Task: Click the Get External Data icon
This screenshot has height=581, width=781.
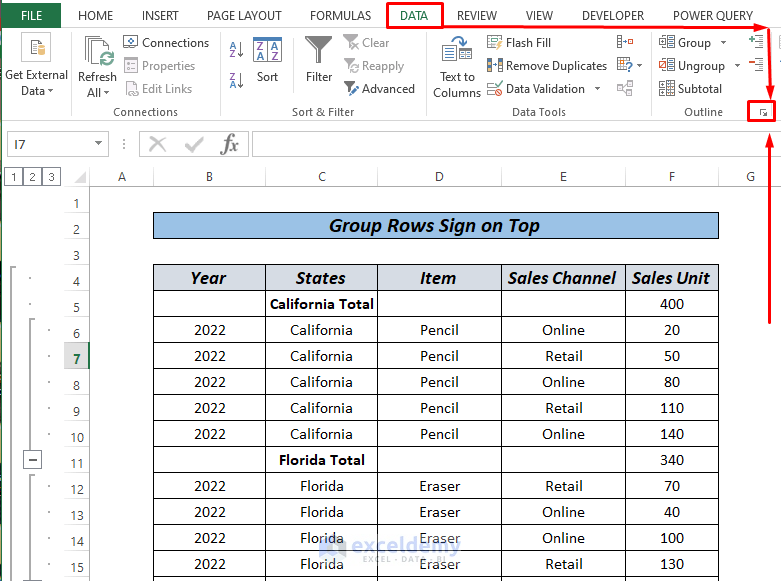Action: [x=37, y=50]
